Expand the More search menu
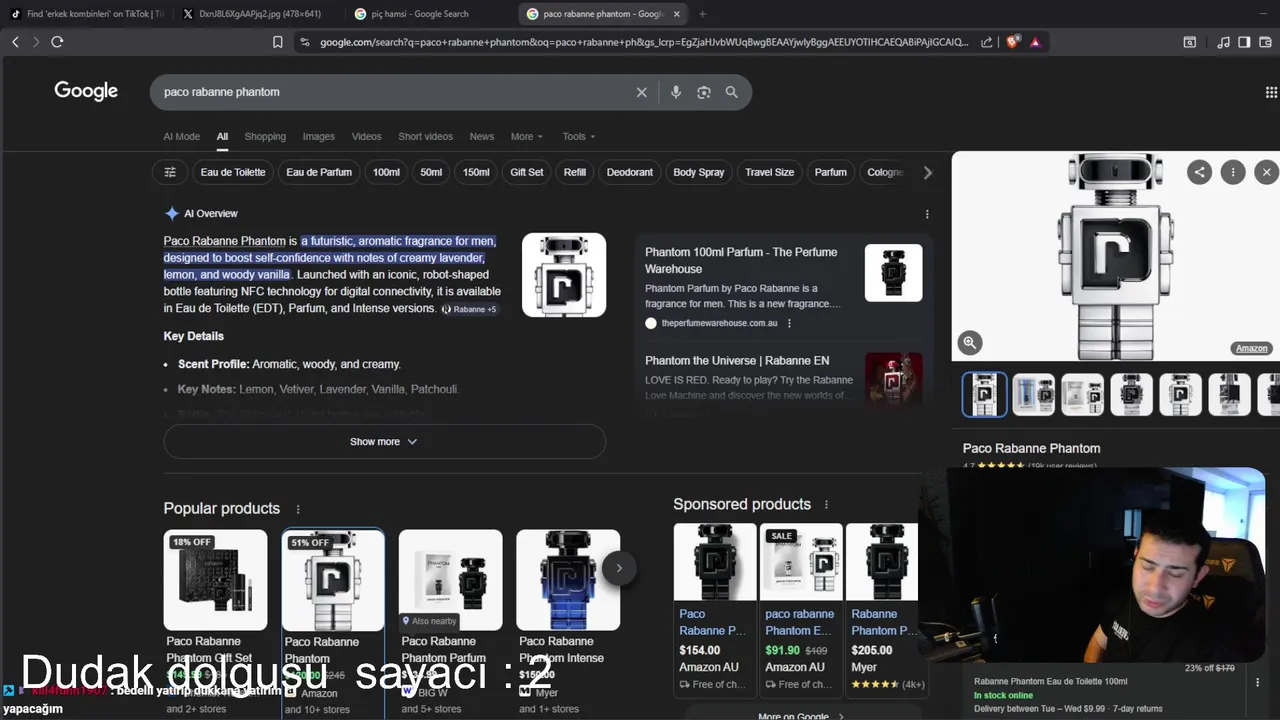 (526, 136)
